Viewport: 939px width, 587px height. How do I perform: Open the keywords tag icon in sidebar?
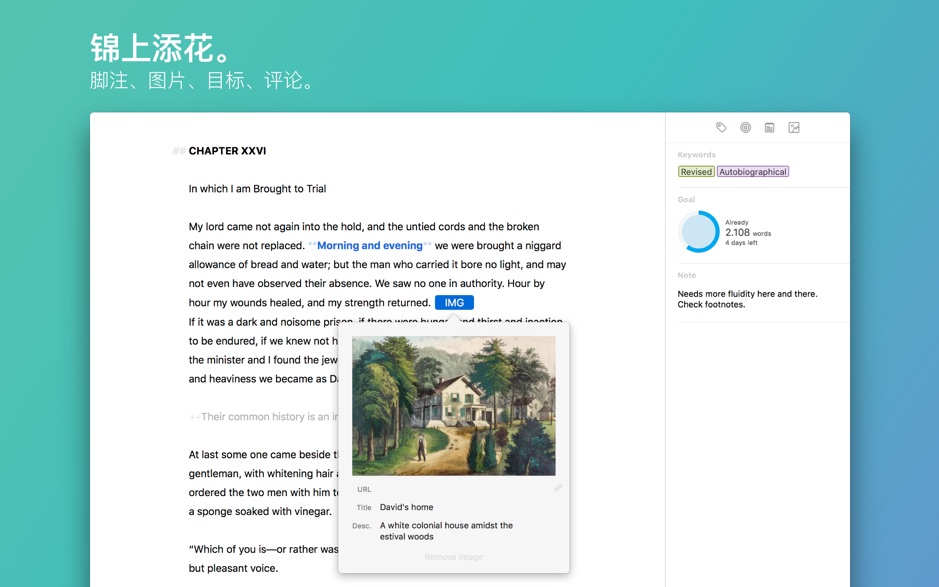[x=721, y=128]
